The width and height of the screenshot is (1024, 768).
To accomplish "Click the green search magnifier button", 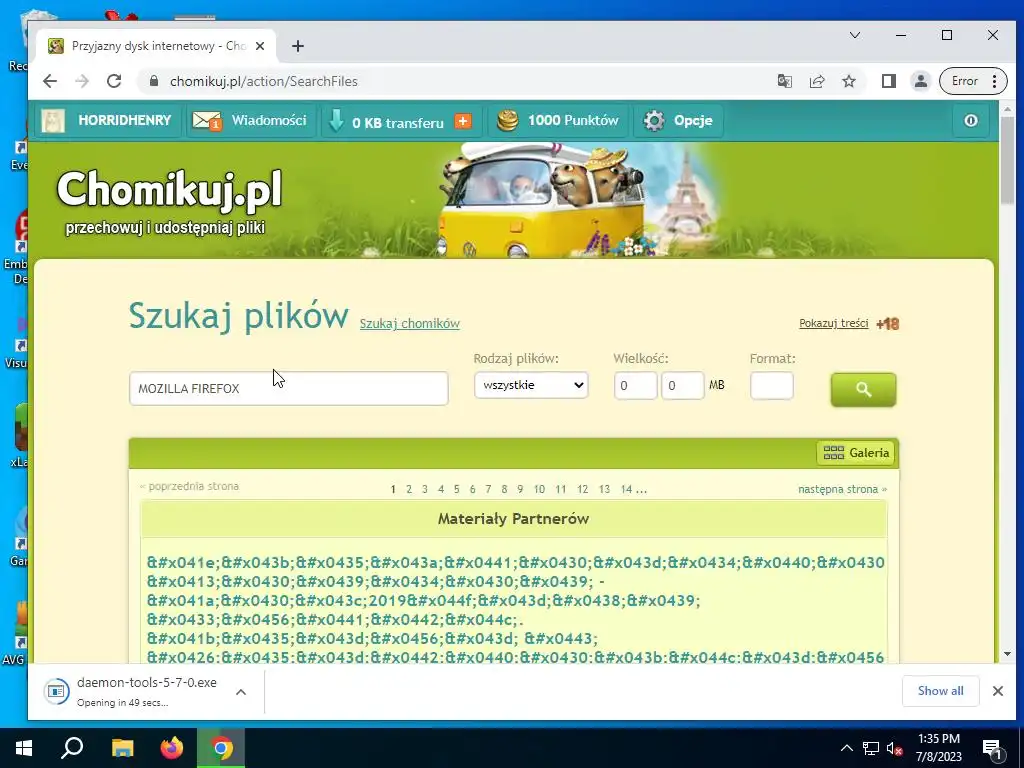I will pyautogui.click(x=863, y=390).
